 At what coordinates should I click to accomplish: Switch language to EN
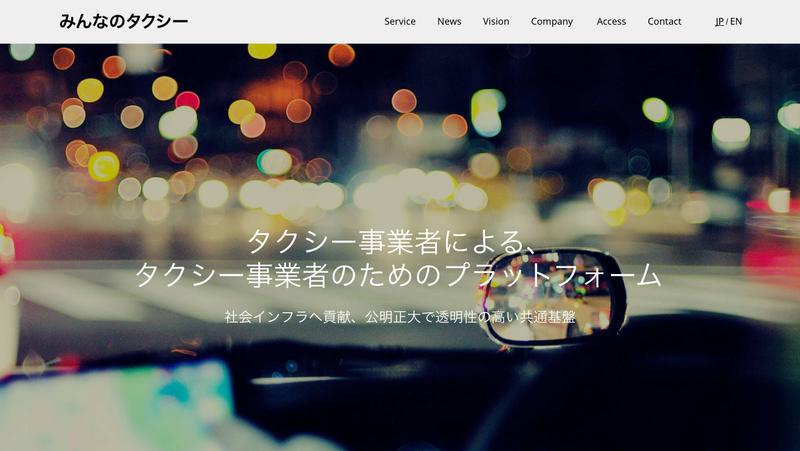point(736,21)
